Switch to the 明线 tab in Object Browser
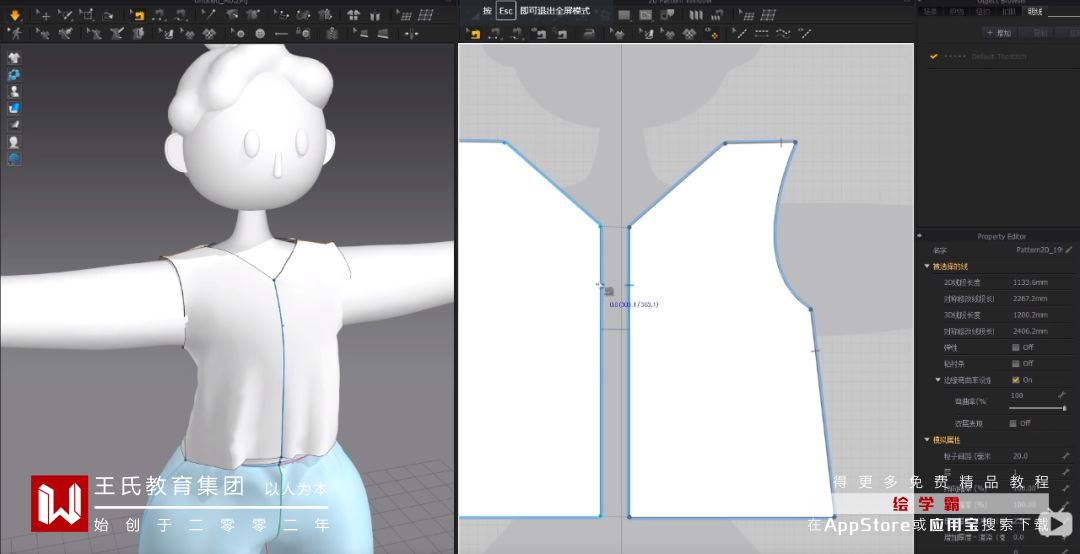 (1035, 12)
